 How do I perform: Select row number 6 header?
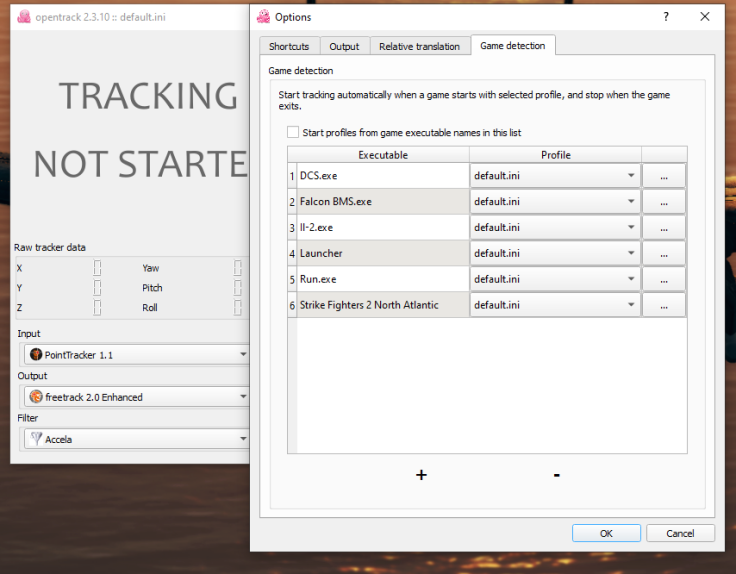coord(292,305)
